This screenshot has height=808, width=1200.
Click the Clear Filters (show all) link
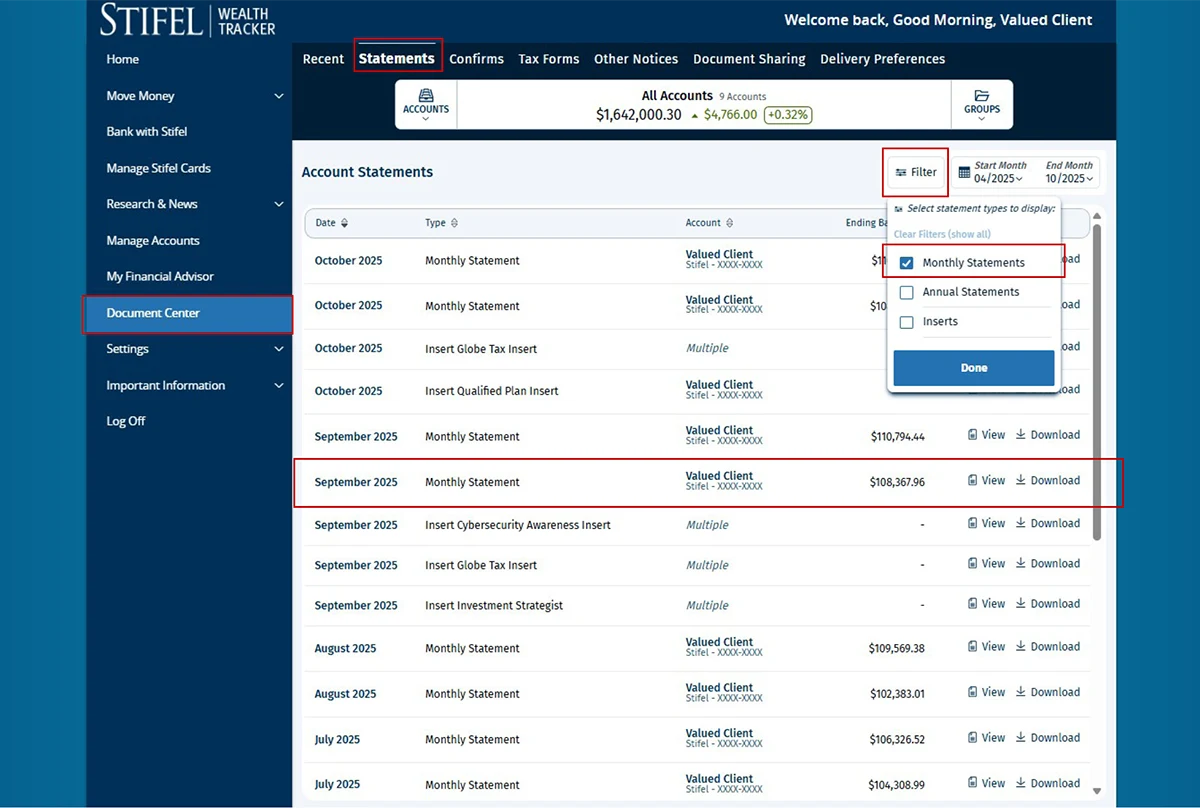tap(942, 234)
